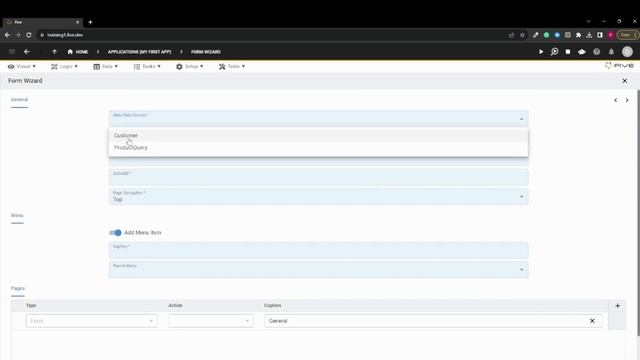The width and height of the screenshot is (640, 360).
Task: Open the Setup menu
Action: [x=190, y=67]
